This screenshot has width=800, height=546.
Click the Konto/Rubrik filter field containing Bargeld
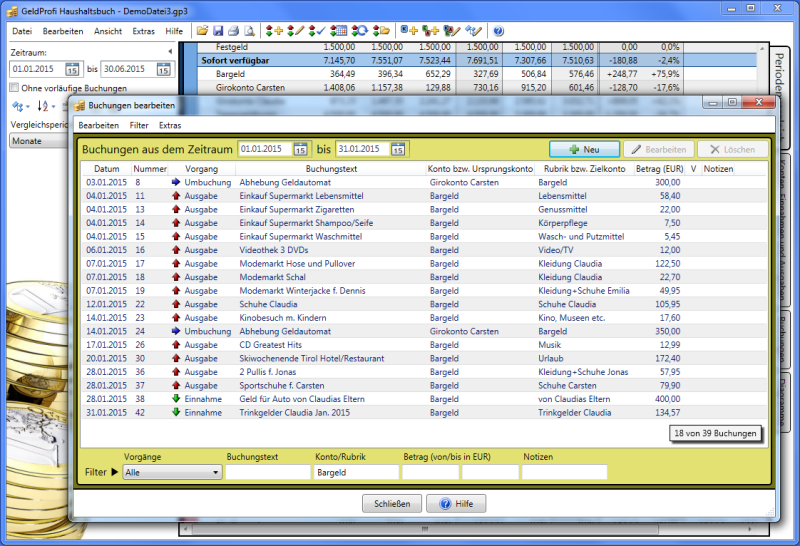tap(356, 472)
